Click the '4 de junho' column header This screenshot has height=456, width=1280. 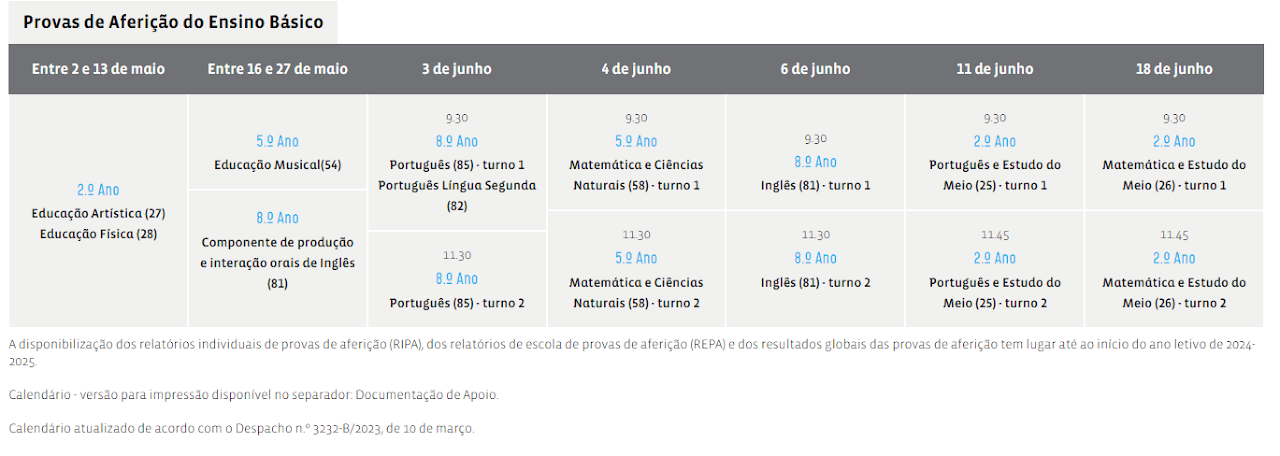(x=636, y=69)
